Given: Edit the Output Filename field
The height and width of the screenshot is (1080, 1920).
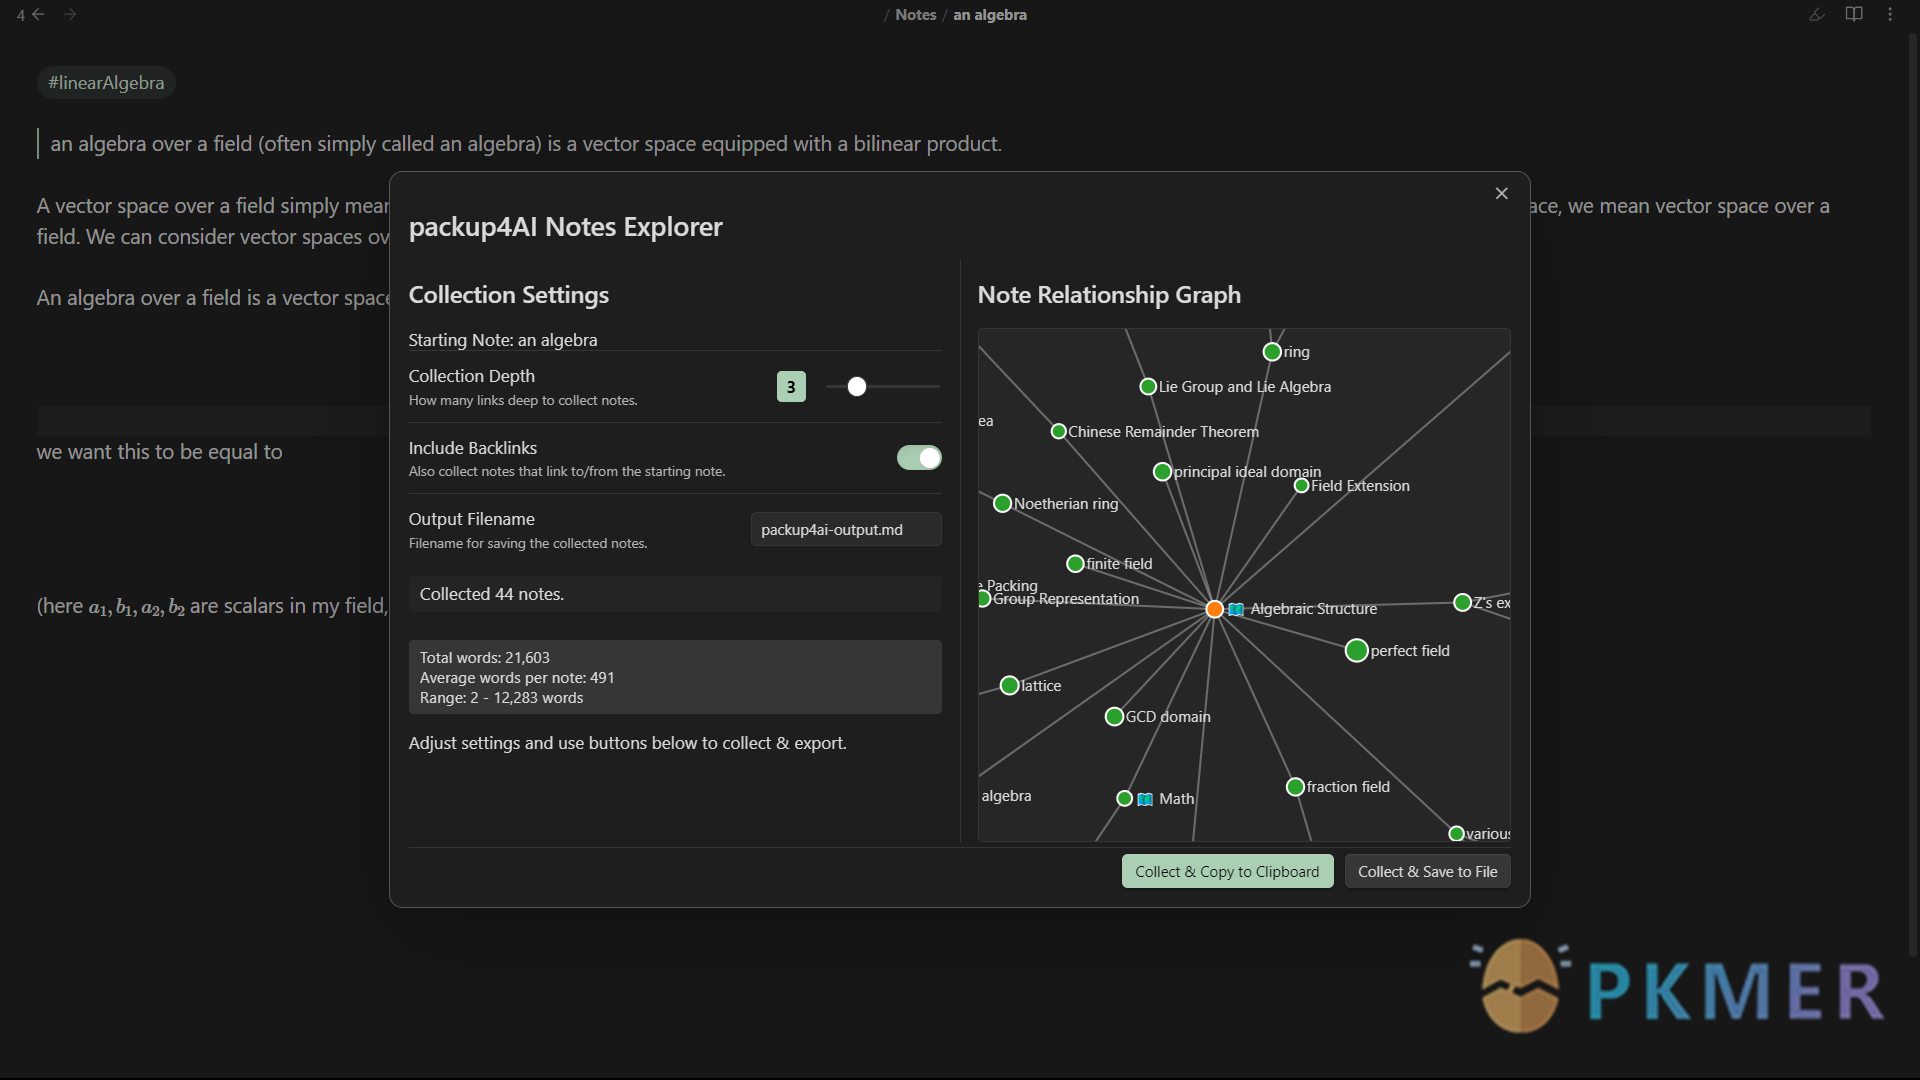Looking at the screenshot, I should pos(846,530).
